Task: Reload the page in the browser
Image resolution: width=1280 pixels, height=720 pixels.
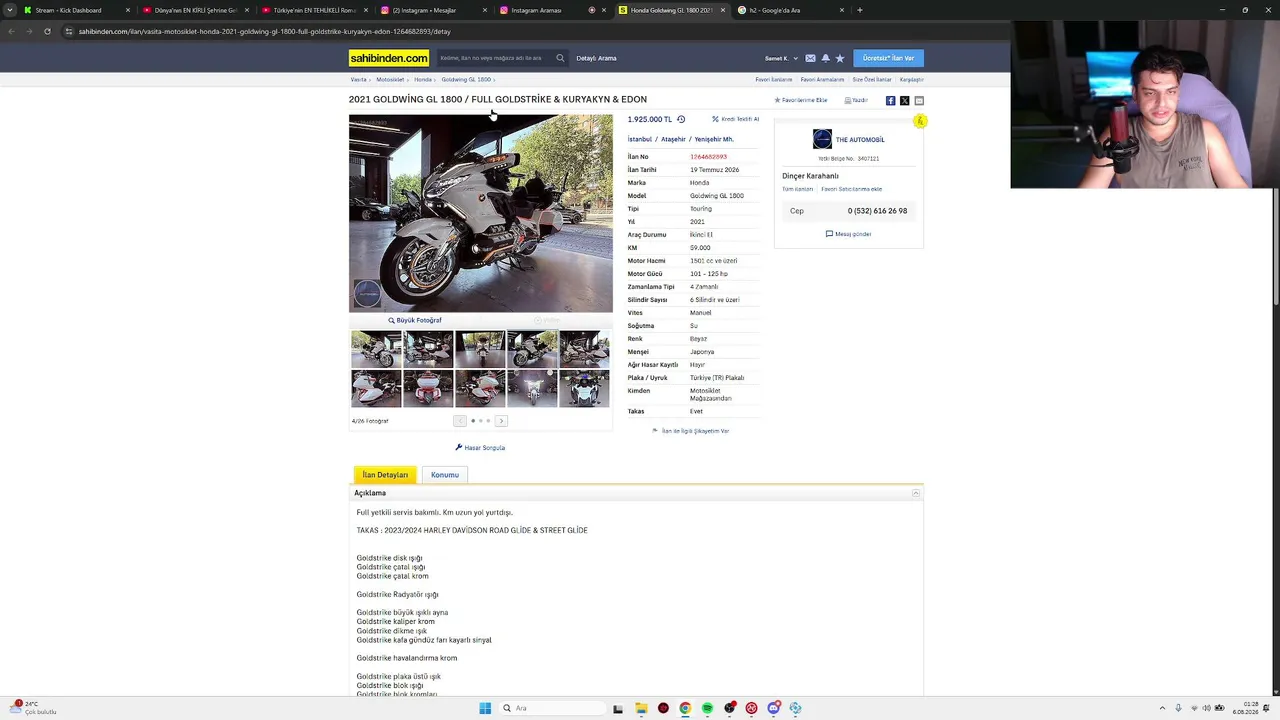Action: click(47, 31)
